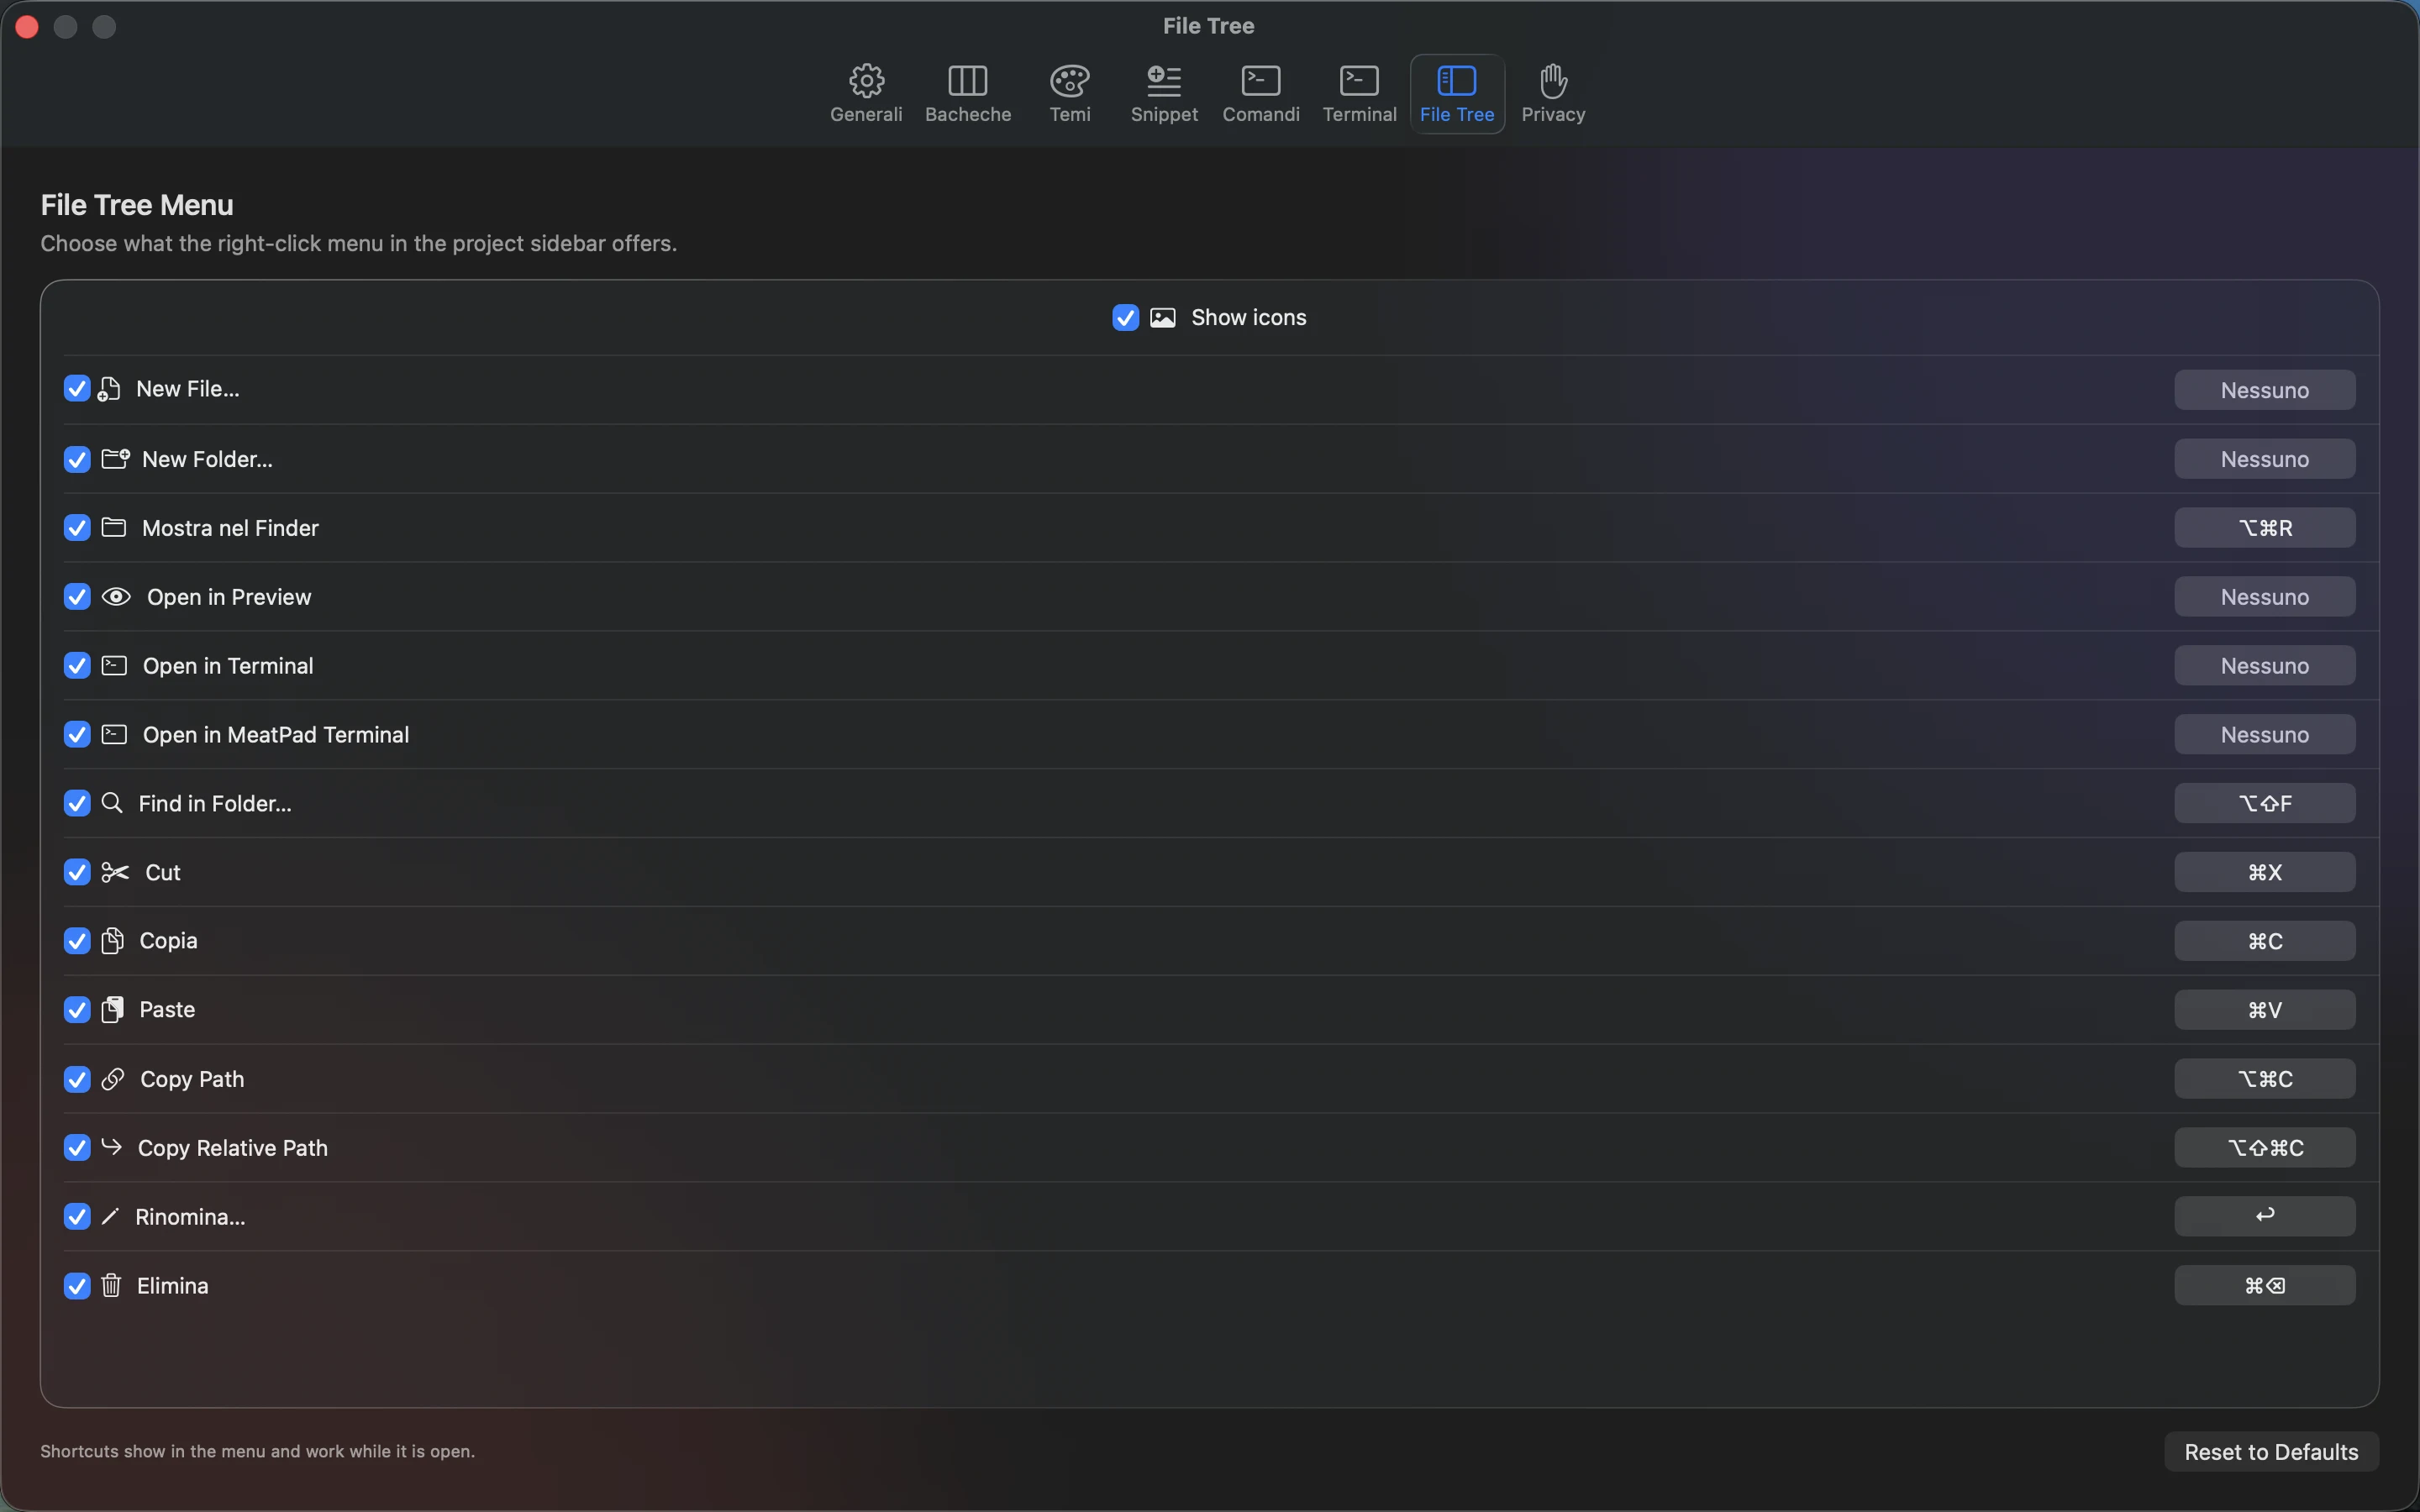The image size is (2420, 1512).
Task: Click the pencil icon for Rinomina
Action: pyautogui.click(x=110, y=1216)
